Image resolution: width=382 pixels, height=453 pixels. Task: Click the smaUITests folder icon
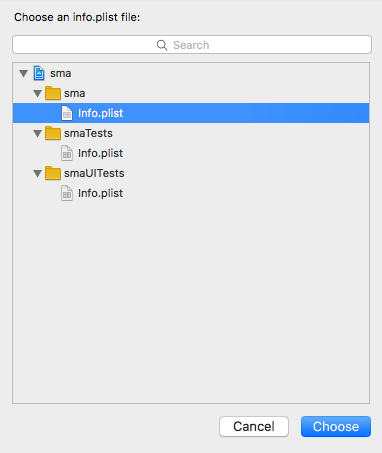pos(53,173)
